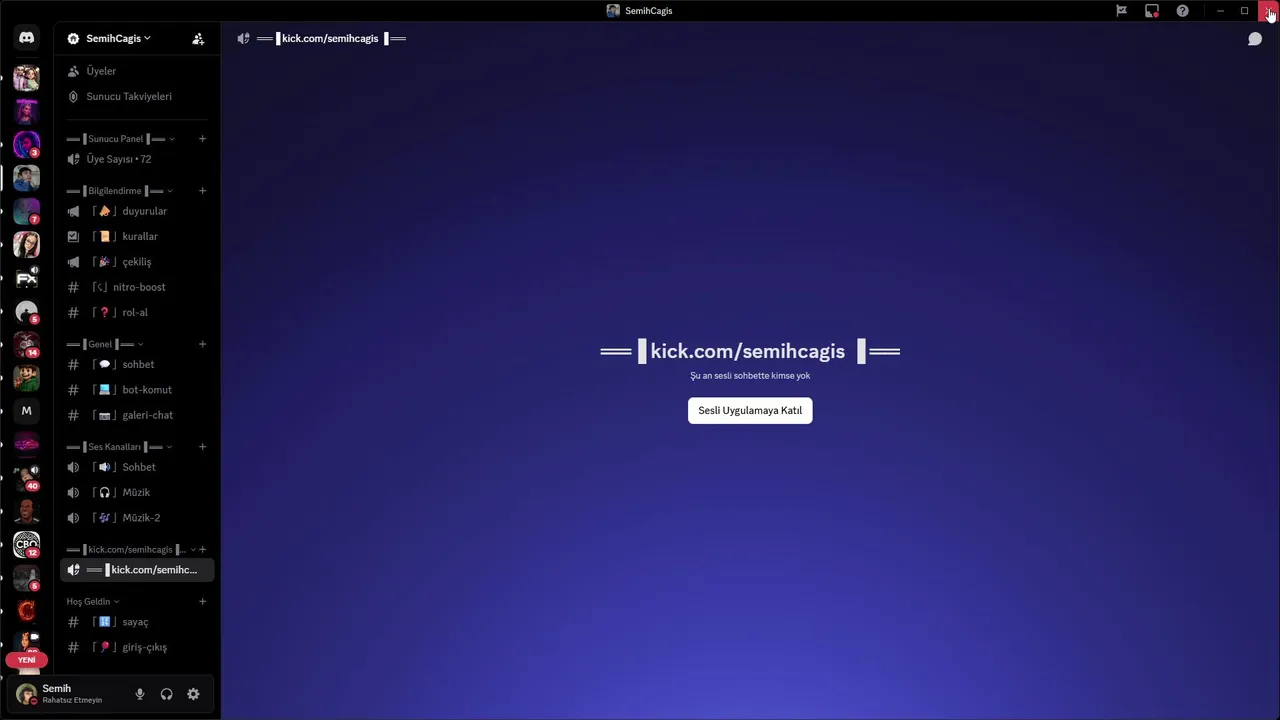
Task: Collapse kick.com/semihcagis category in sidebar
Action: click(130, 550)
